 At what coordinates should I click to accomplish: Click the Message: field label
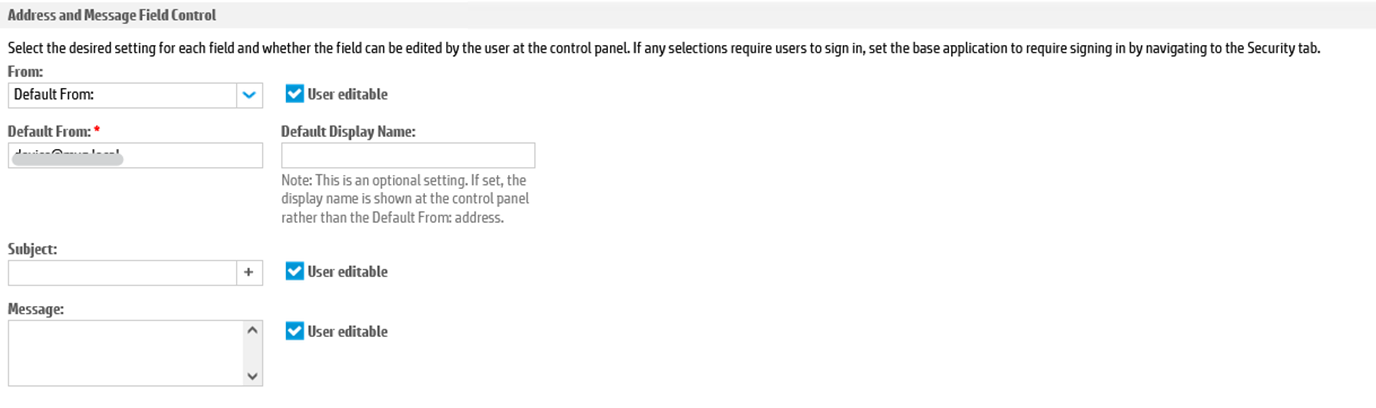(36, 309)
